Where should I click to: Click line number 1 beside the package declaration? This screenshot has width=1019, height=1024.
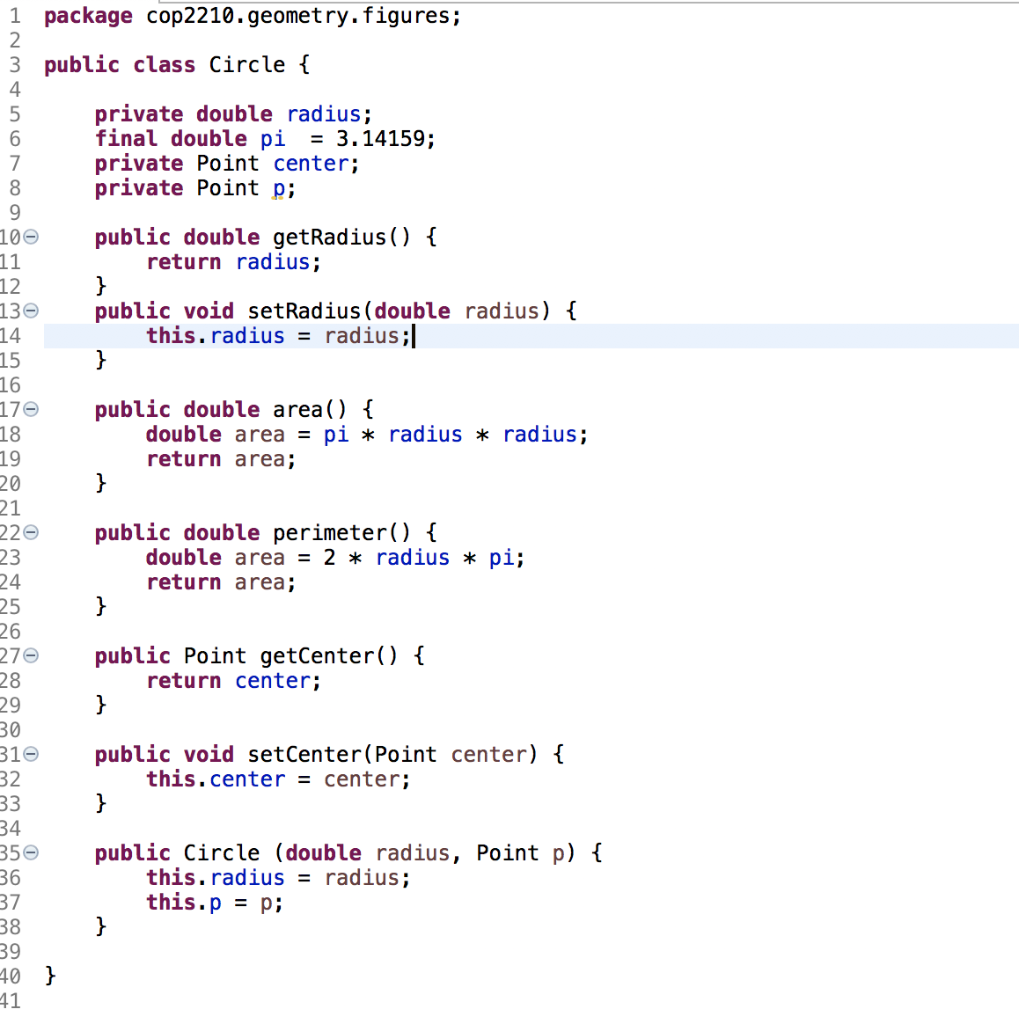pos(14,15)
